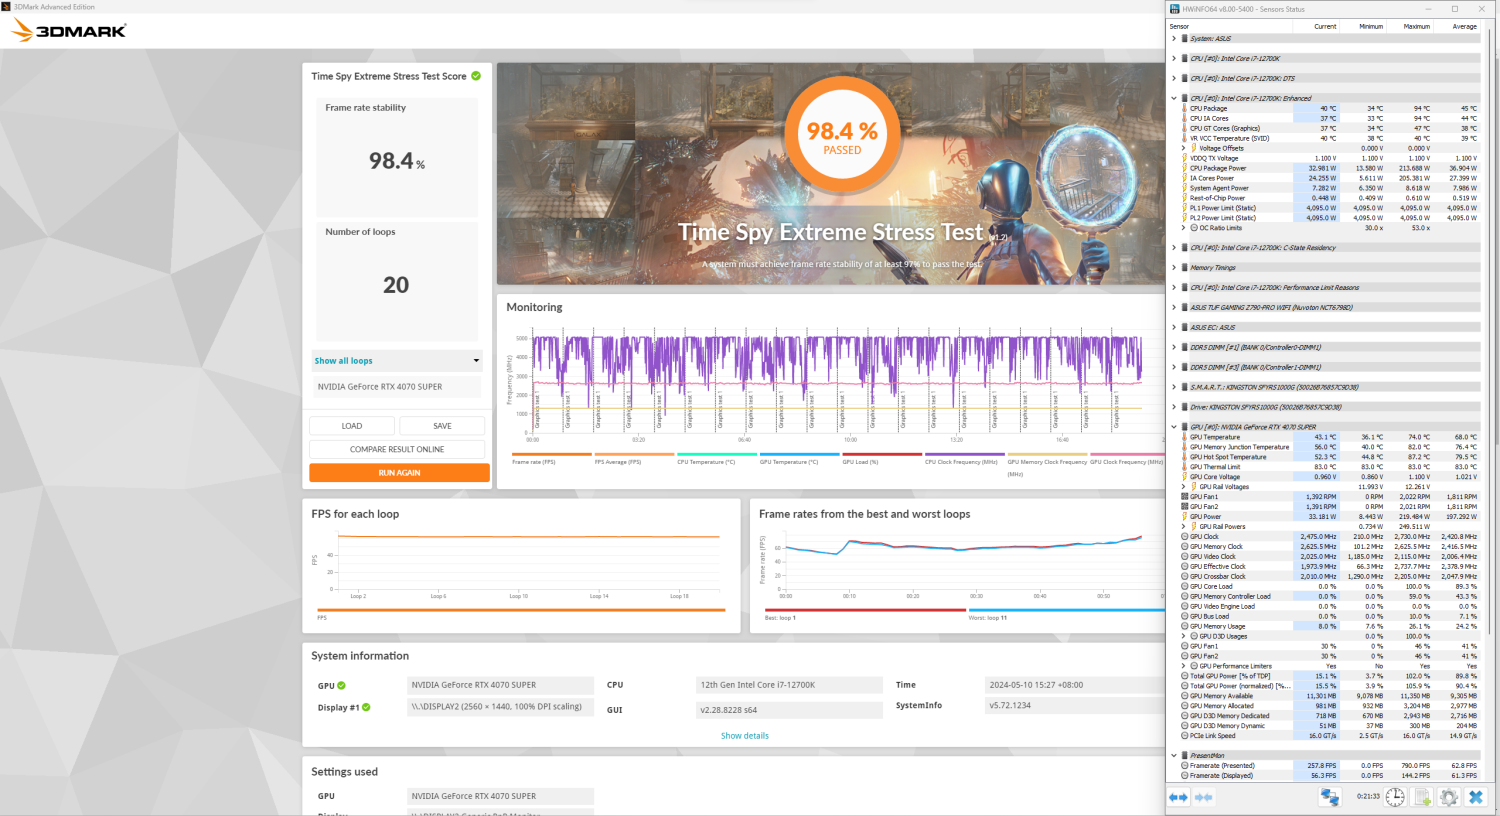This screenshot has width=1500, height=816.
Task: Click icon of PCIe Link Speed row
Action: coord(1185,736)
